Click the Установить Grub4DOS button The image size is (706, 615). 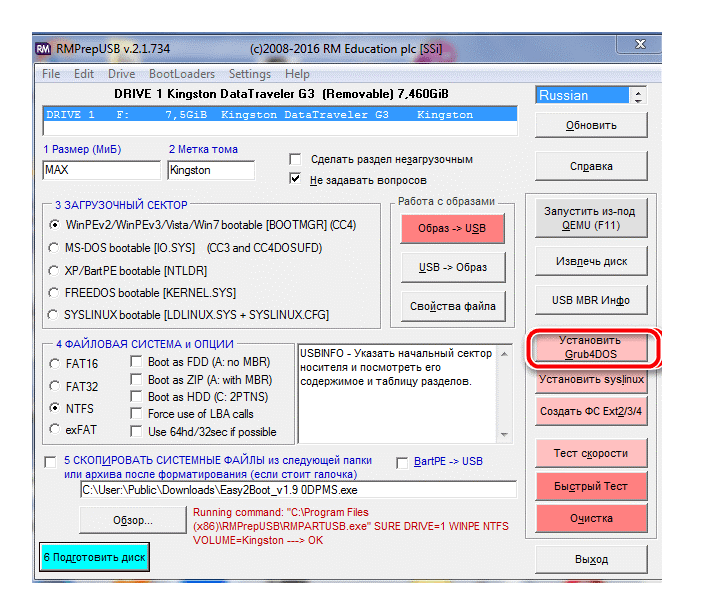pyautogui.click(x=590, y=347)
